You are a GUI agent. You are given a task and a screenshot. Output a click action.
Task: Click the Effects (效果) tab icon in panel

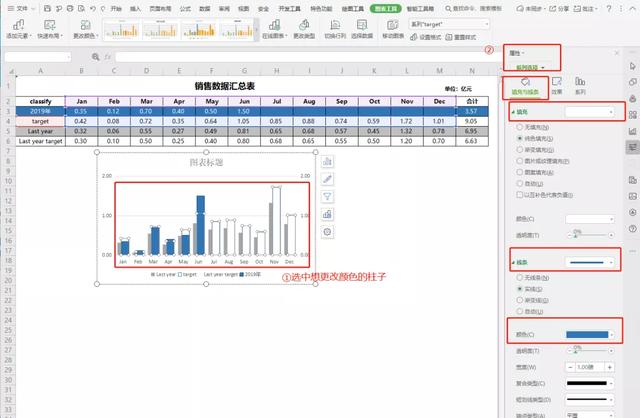(557, 82)
